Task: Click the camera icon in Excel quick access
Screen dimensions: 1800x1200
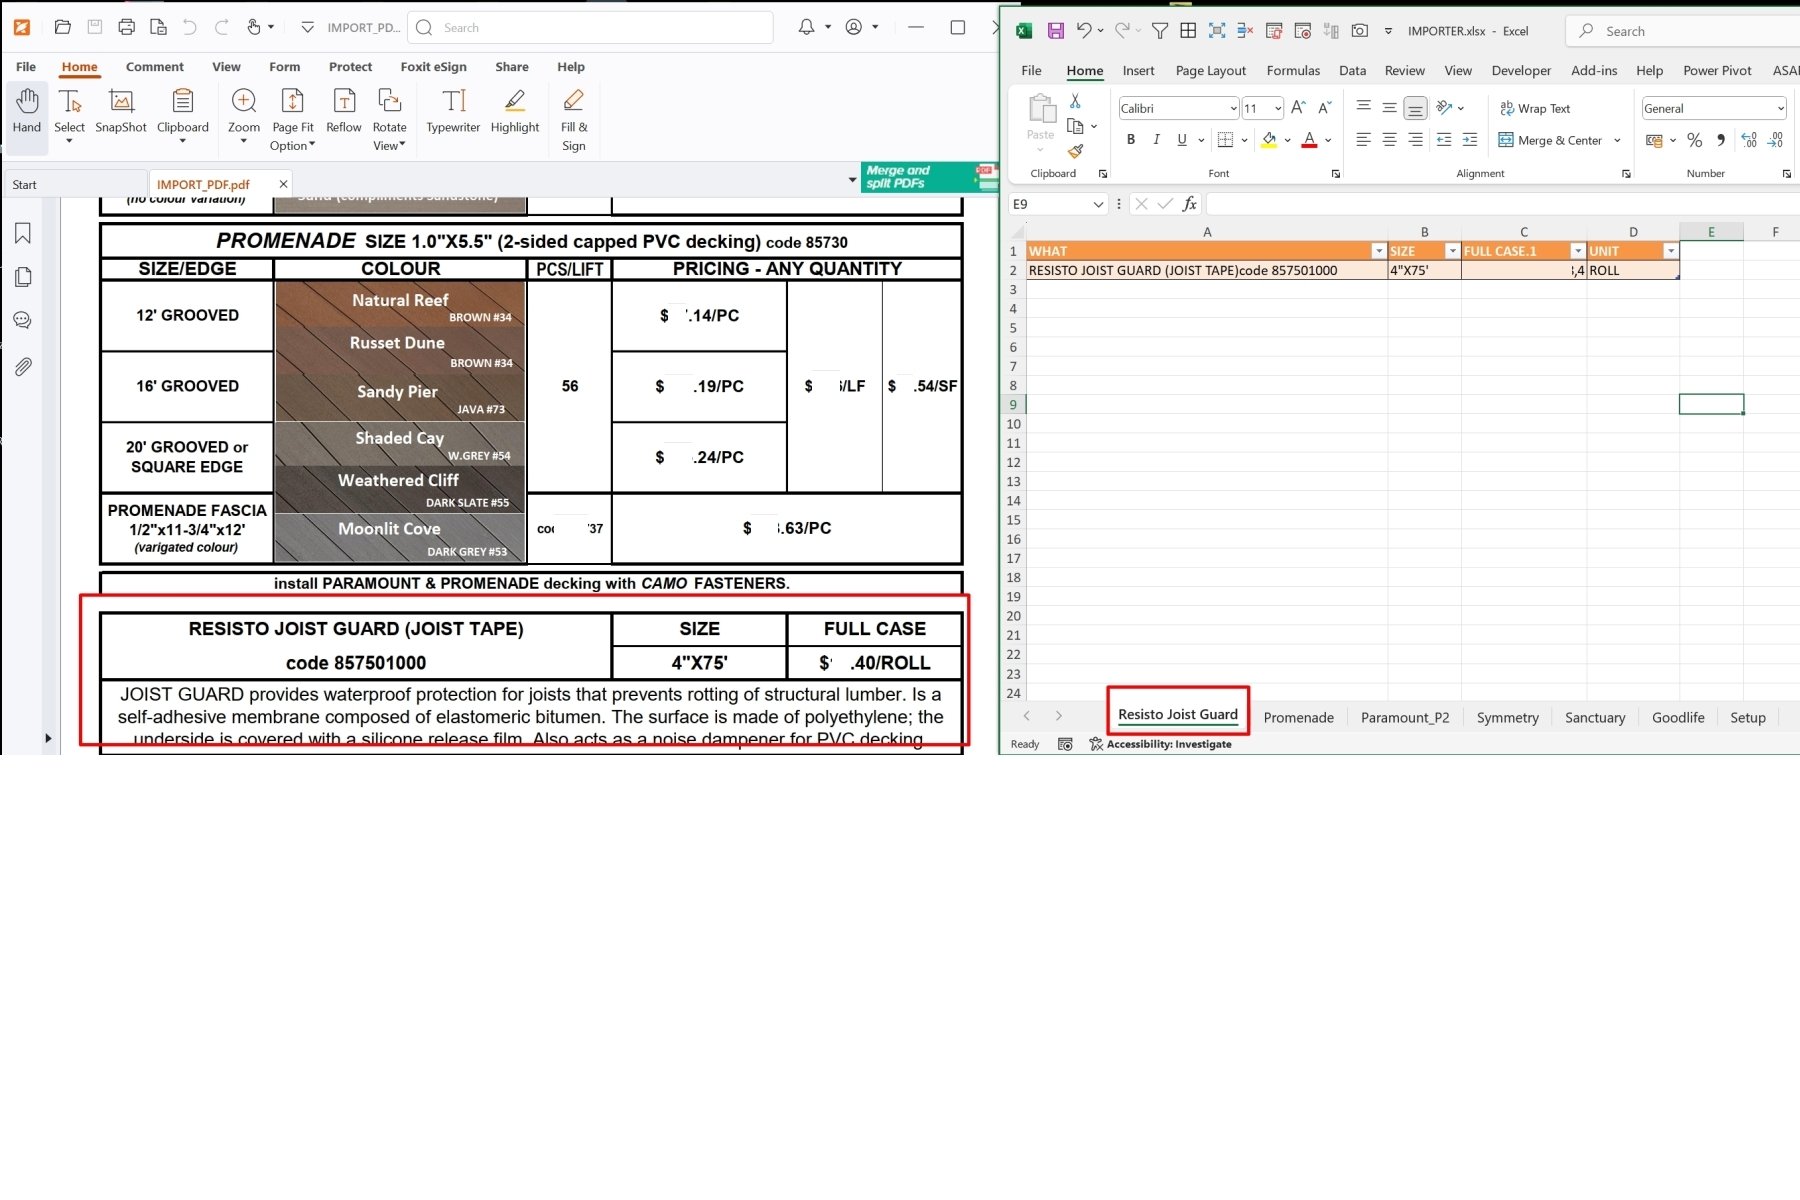Action: 1359,31
